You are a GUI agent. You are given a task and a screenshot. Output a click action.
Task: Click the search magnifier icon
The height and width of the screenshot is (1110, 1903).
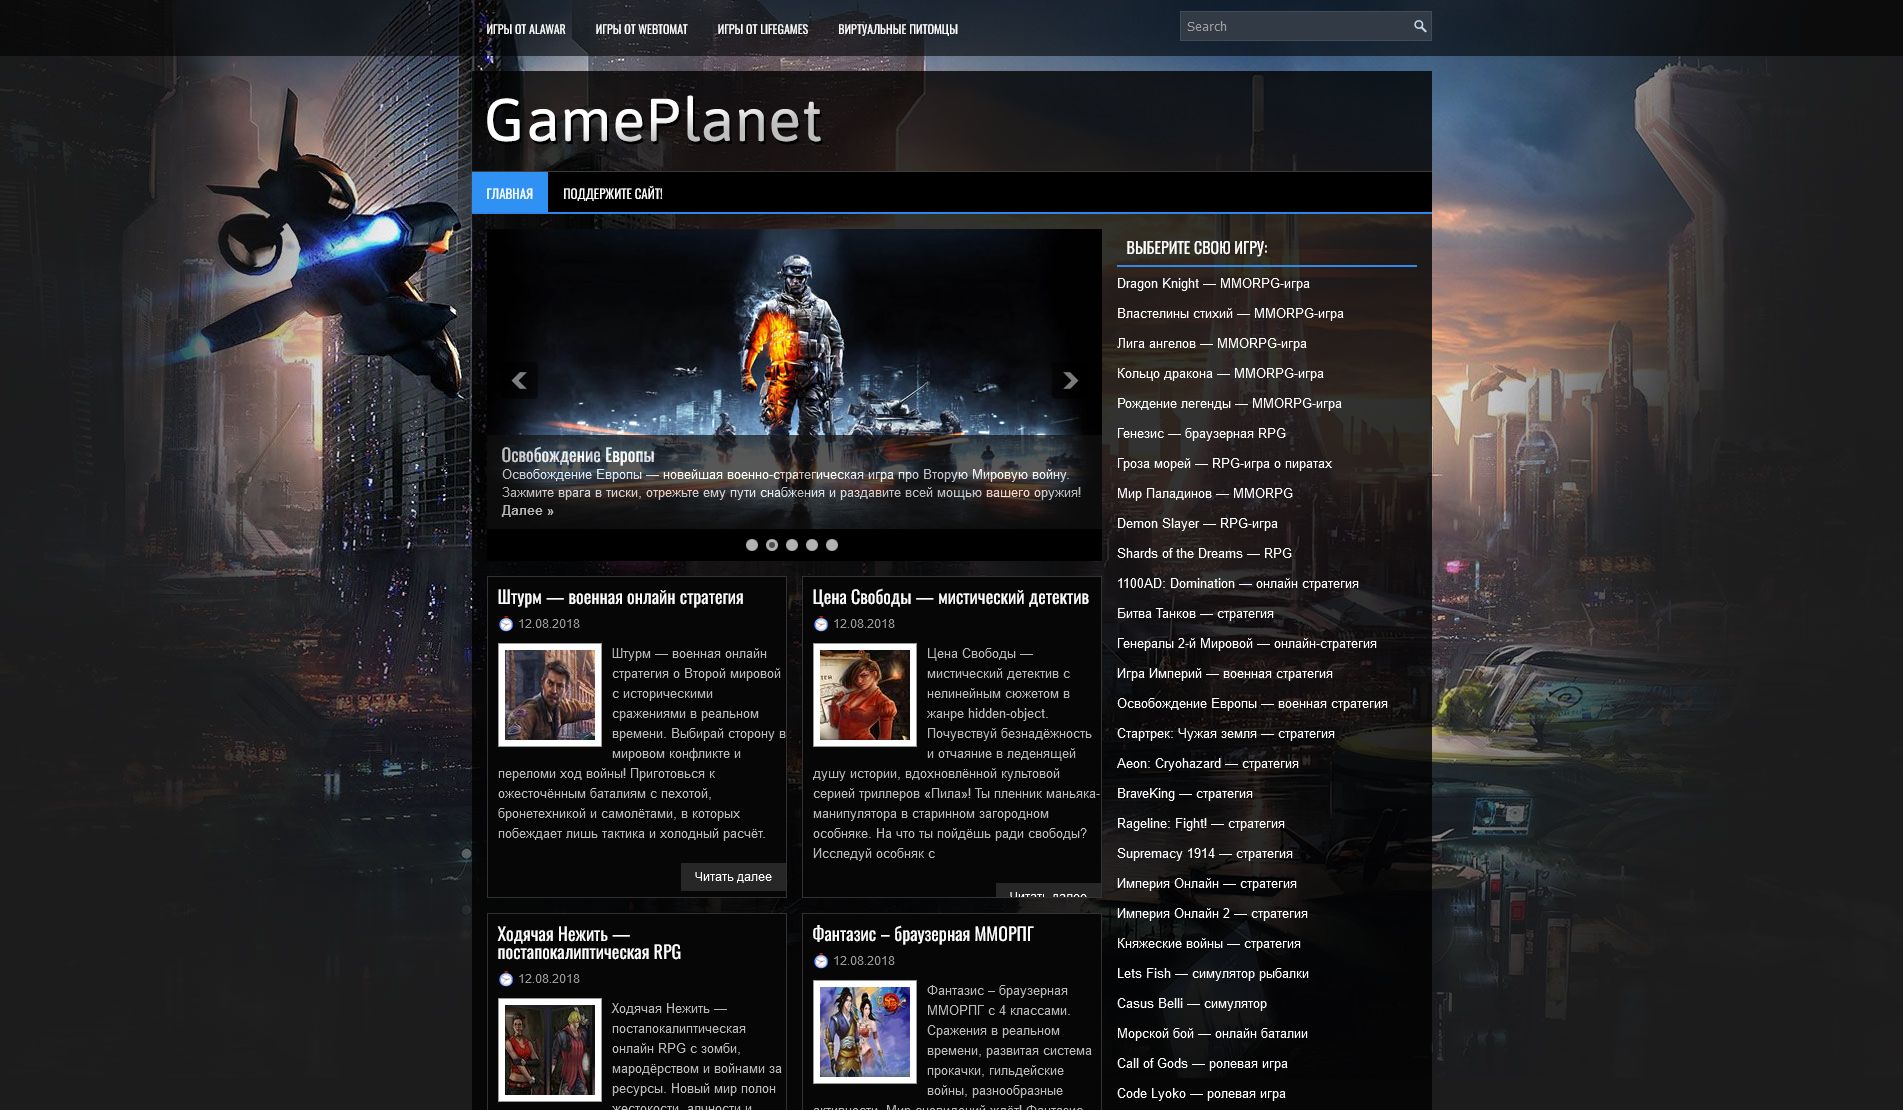(x=1419, y=26)
